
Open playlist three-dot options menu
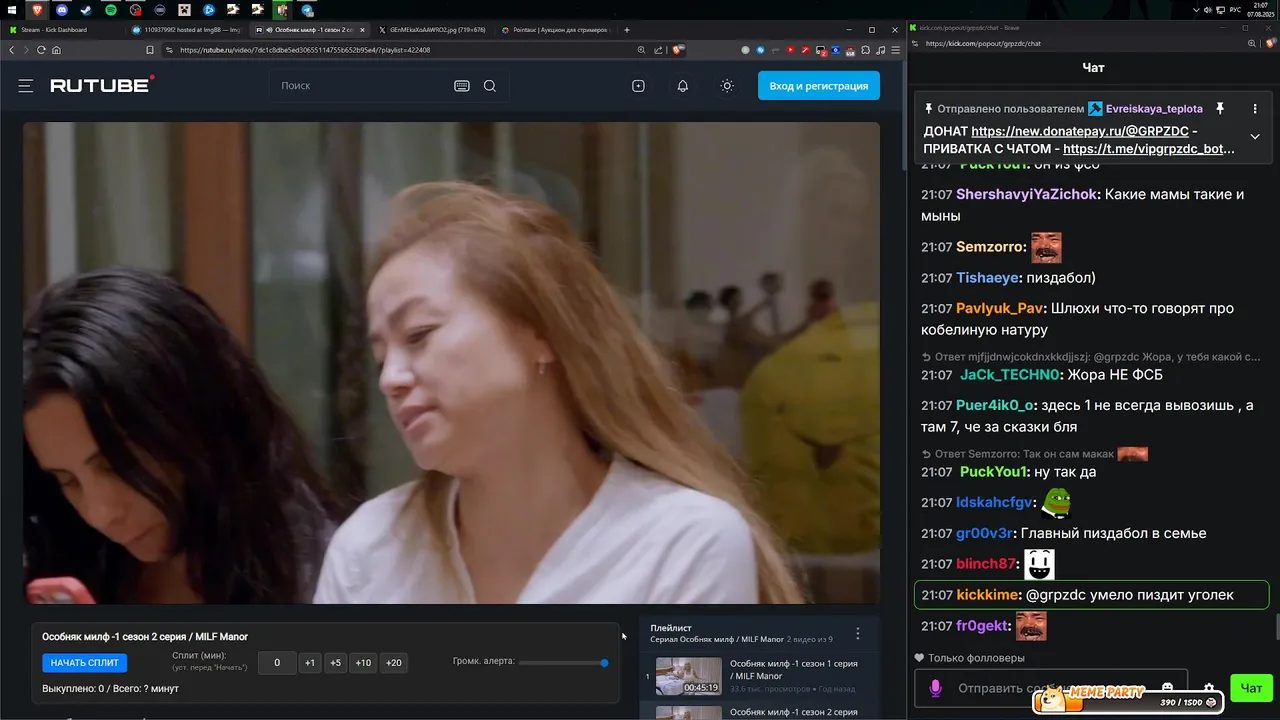[857, 634]
